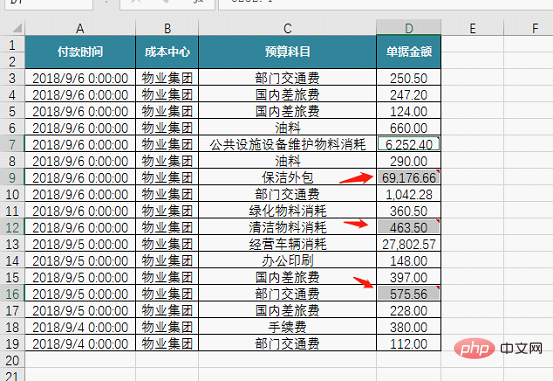Click the 成本中心 header cell
Screen dimensions: 553x381
(167, 52)
